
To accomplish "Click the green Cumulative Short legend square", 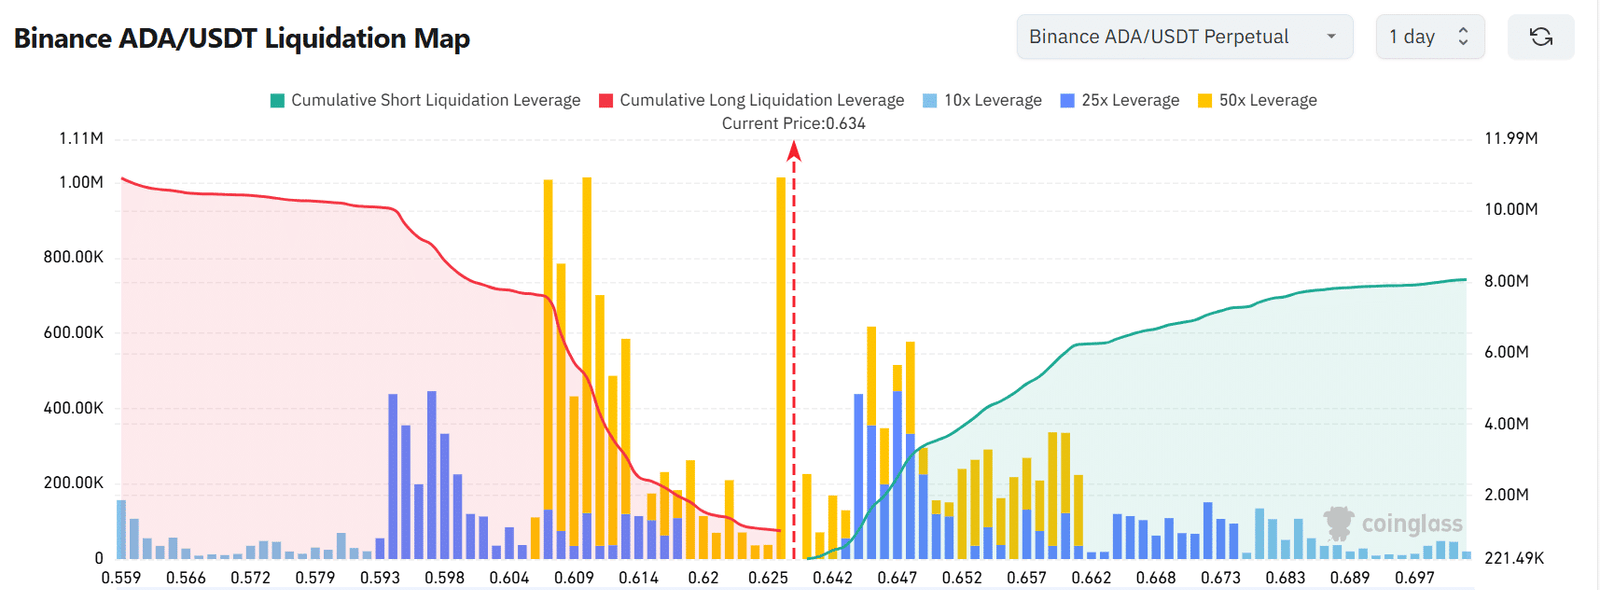I will (278, 101).
